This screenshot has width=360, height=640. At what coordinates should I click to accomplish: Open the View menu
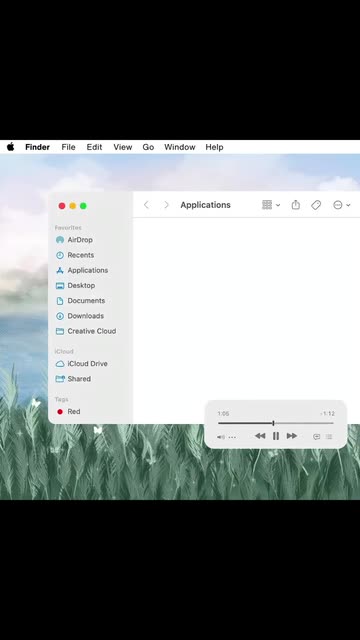pos(122,147)
